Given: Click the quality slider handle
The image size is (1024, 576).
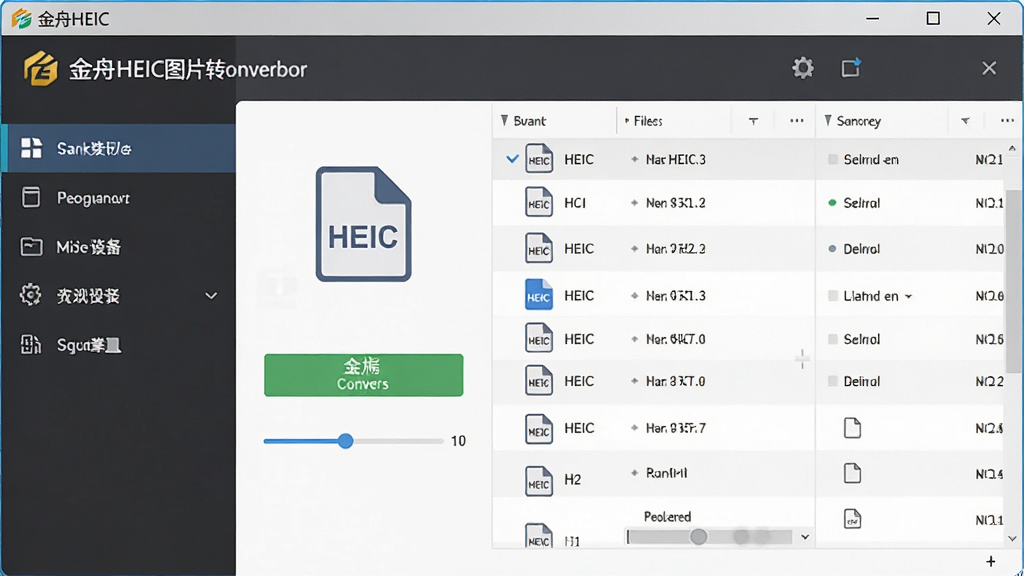Looking at the screenshot, I should click(x=345, y=441).
